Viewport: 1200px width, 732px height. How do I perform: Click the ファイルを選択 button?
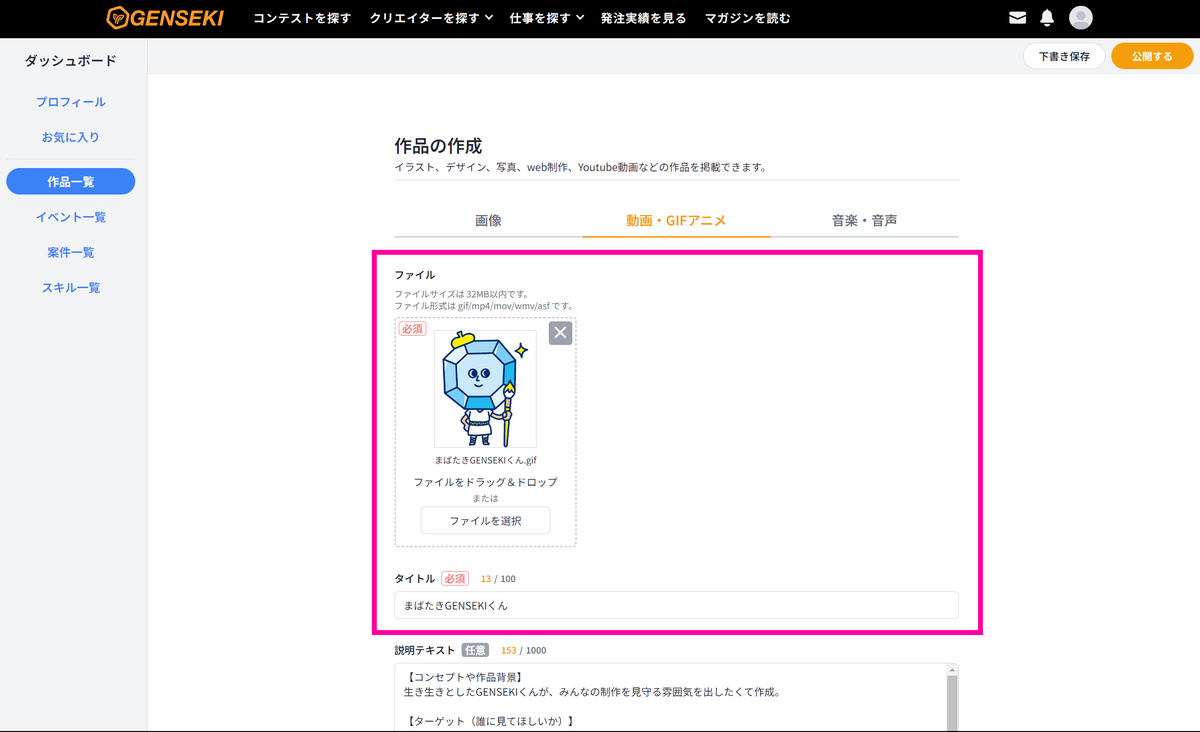[x=485, y=521]
